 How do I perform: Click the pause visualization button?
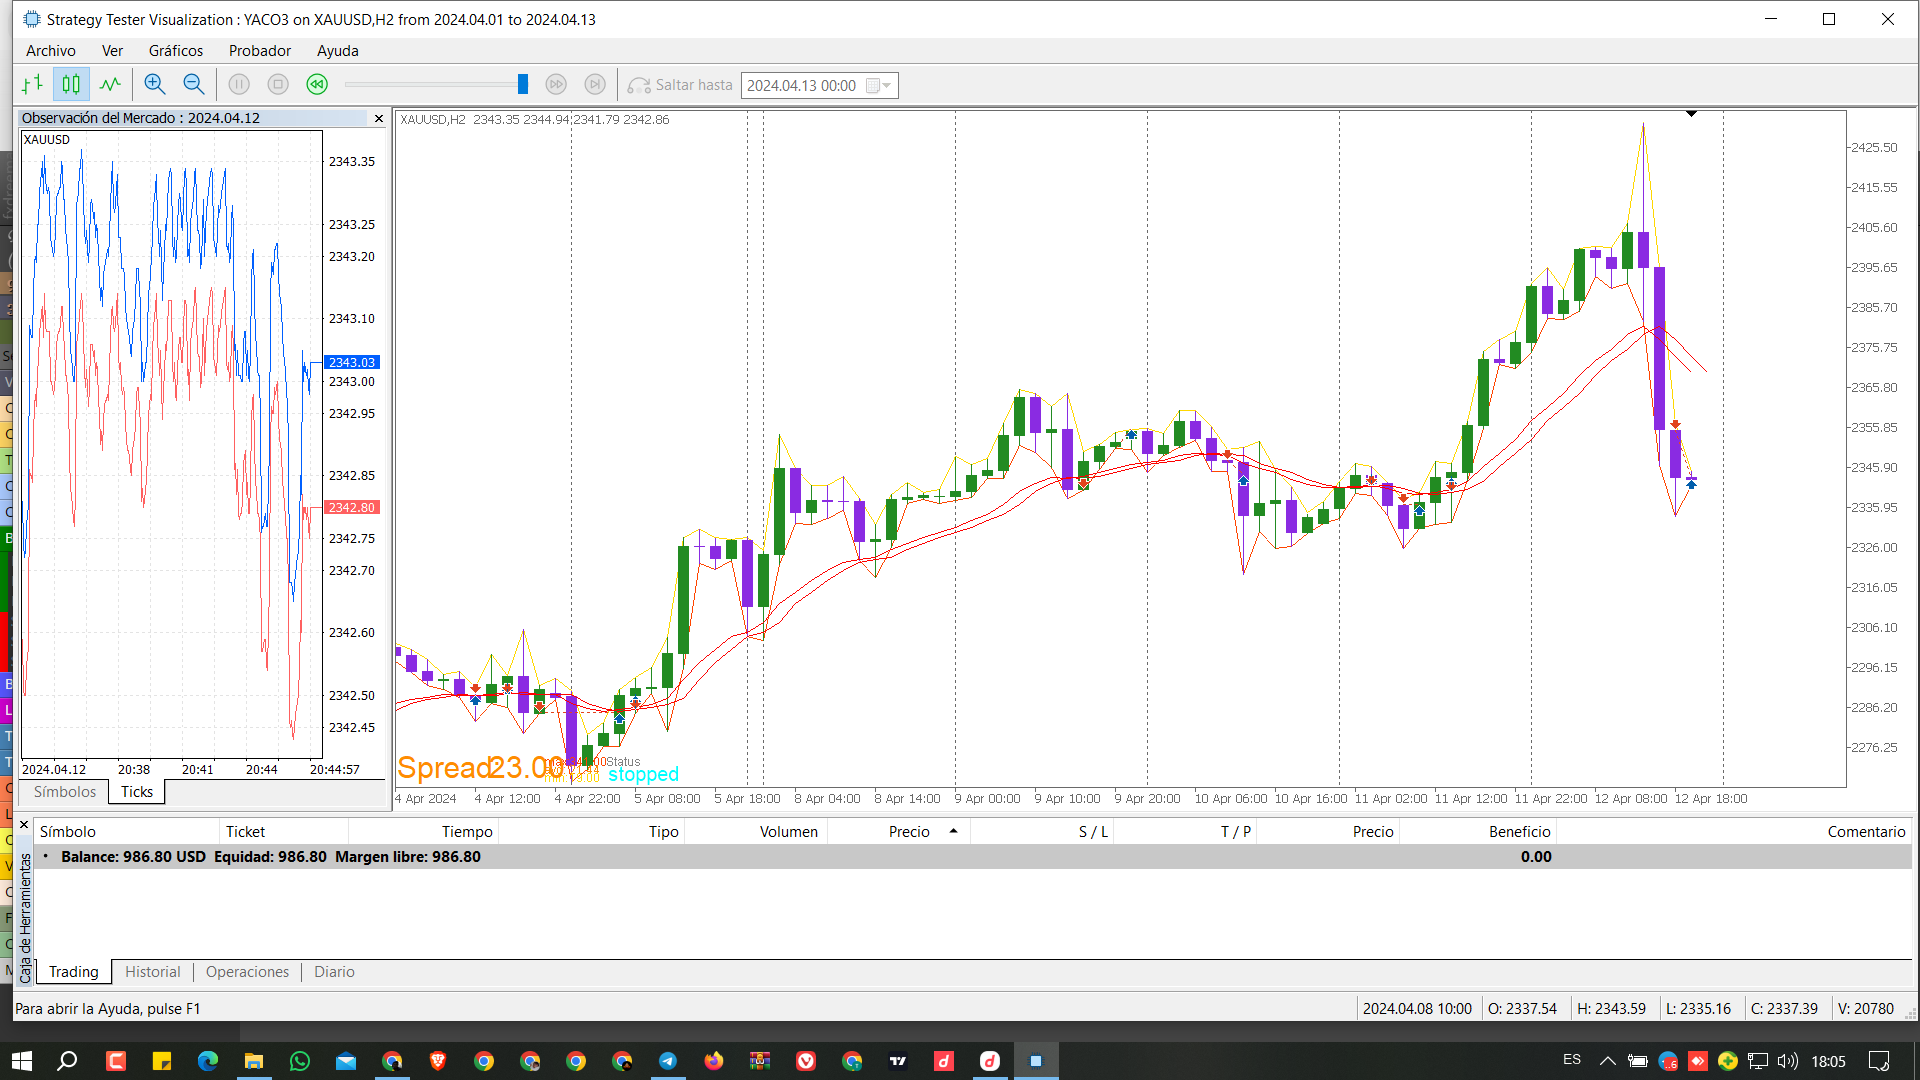point(239,85)
